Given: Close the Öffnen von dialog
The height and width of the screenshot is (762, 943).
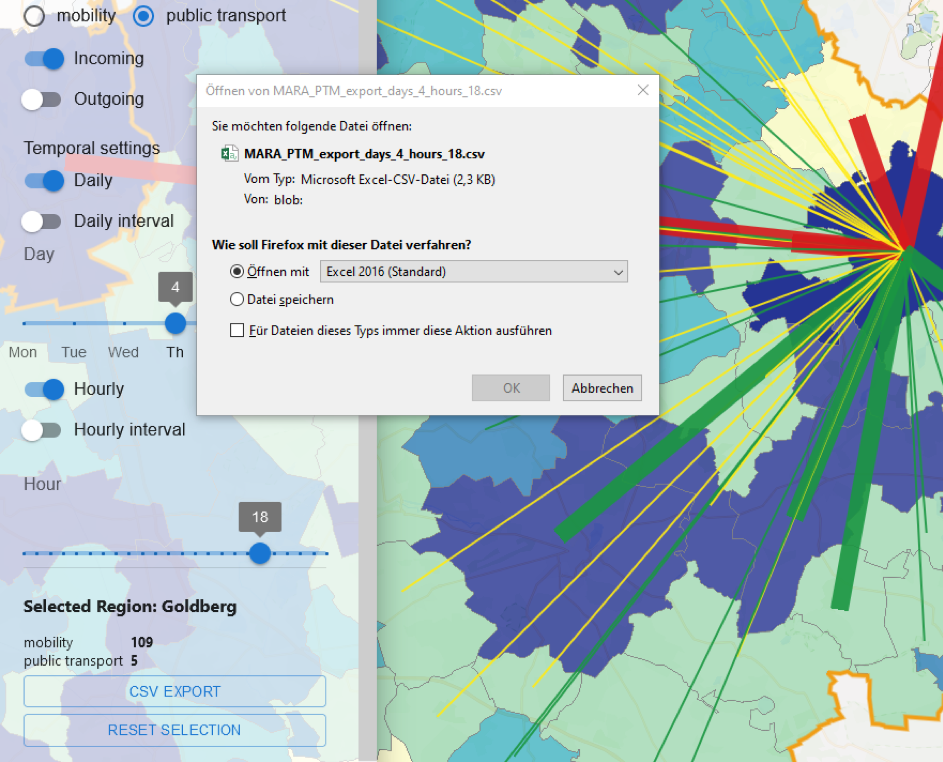Looking at the screenshot, I should tap(643, 90).
